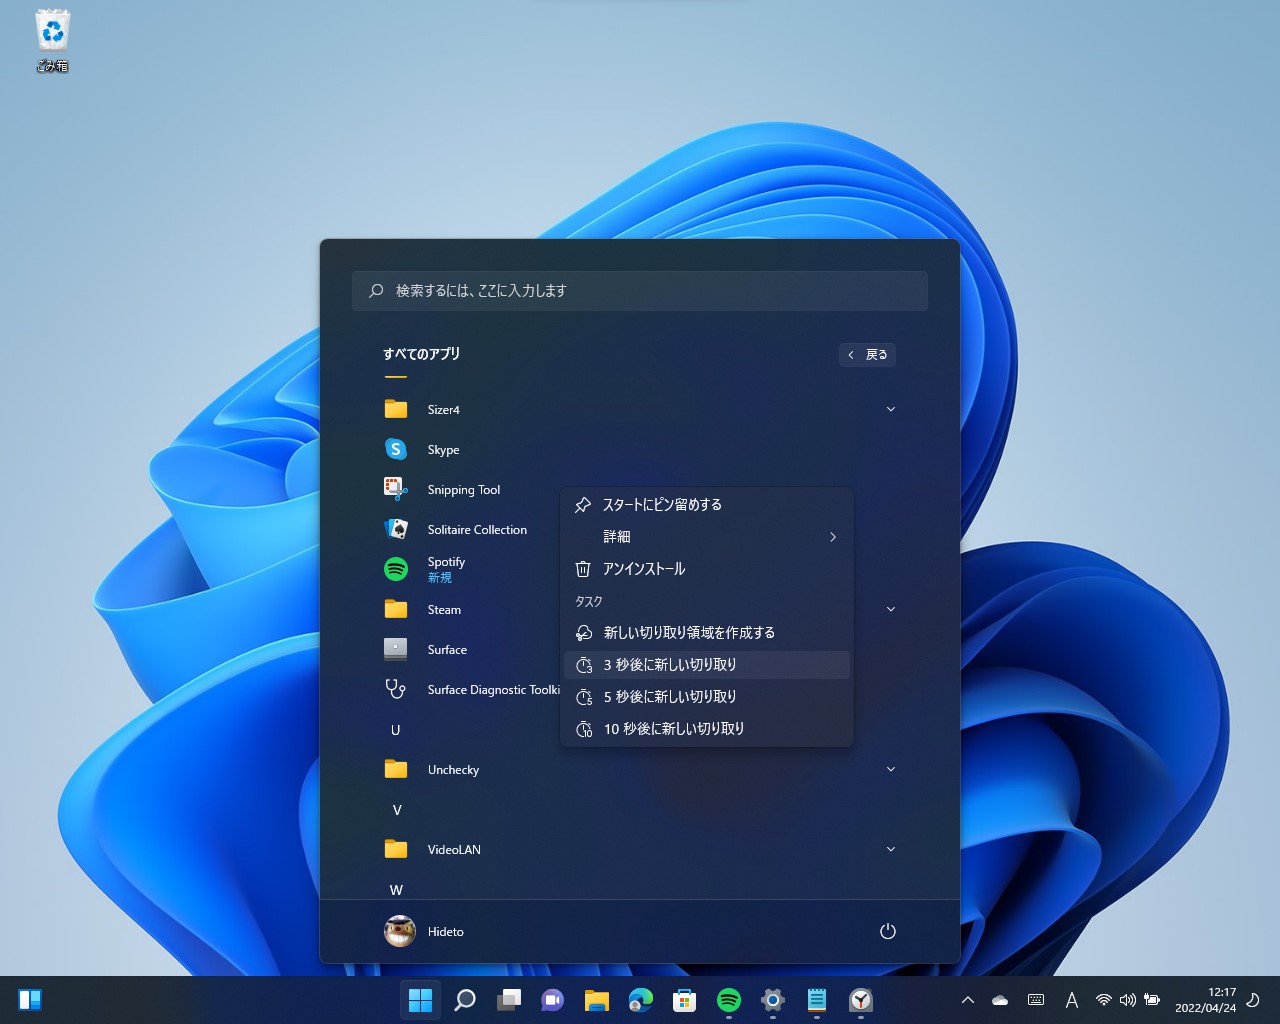Open the 詳細 submenu
Viewport: 1280px width, 1024px height.
707,537
